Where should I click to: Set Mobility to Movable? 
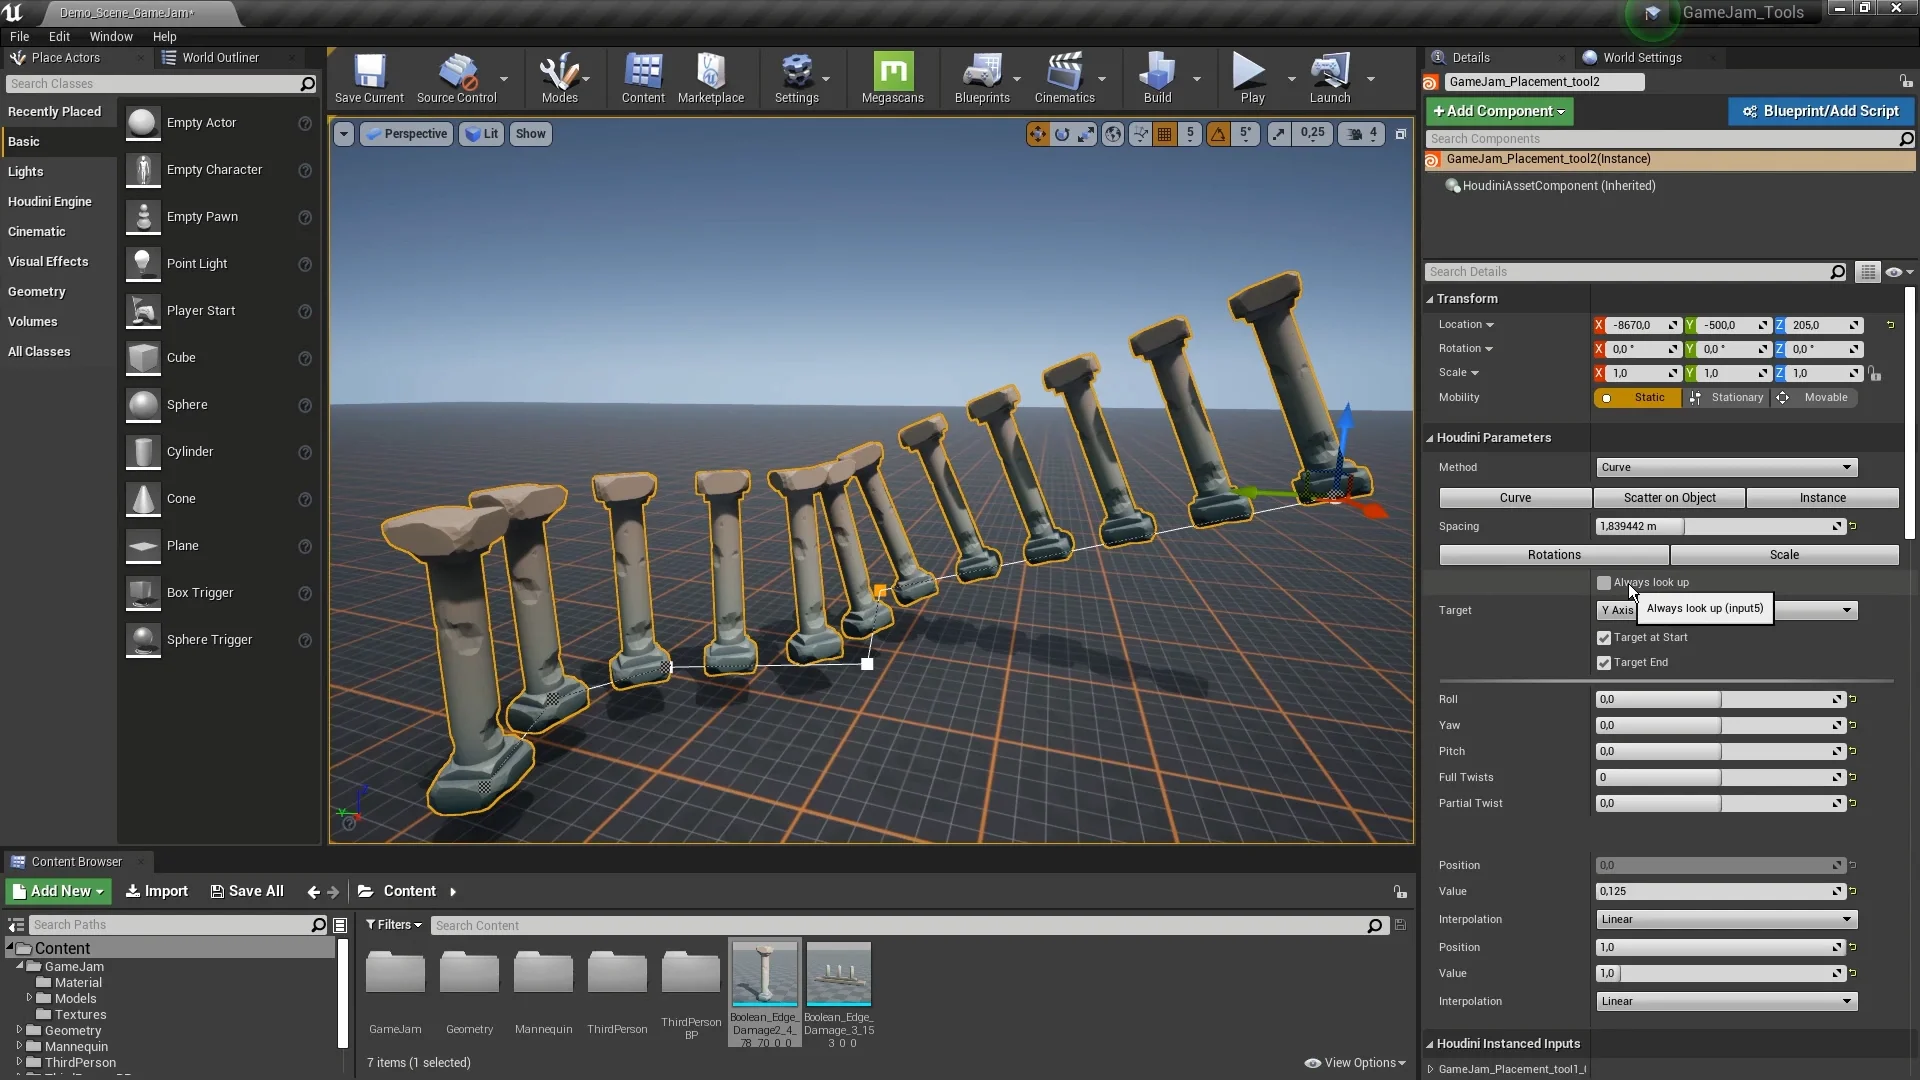[1815, 398]
